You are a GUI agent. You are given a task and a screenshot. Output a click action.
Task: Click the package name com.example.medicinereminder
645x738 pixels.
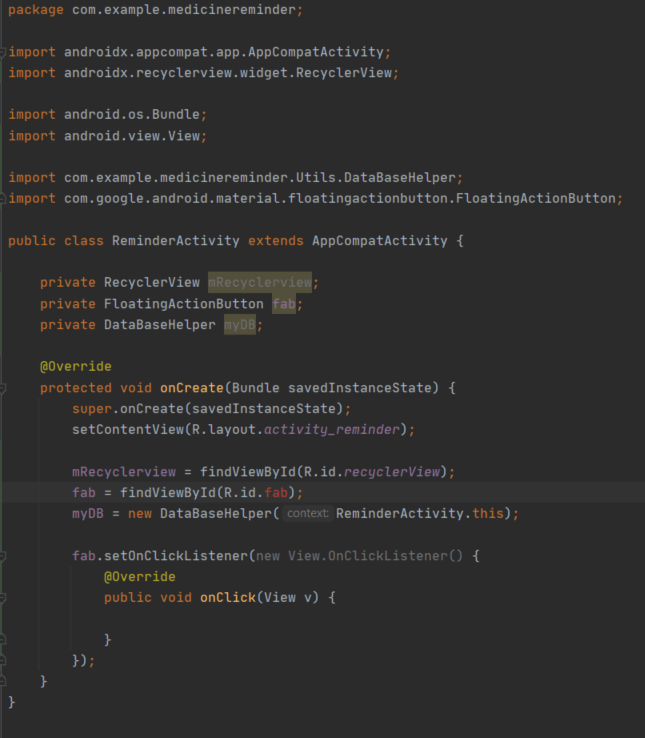click(183, 9)
